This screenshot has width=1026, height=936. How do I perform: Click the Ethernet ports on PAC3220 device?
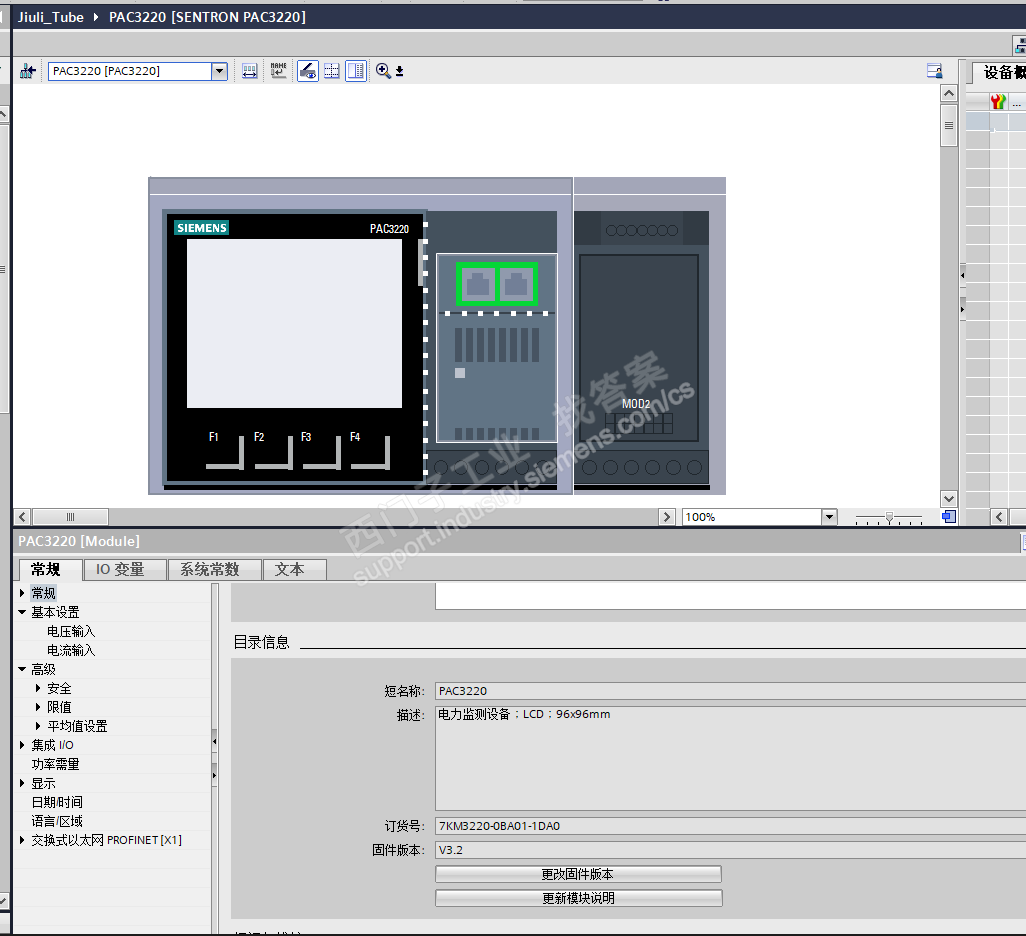497,285
